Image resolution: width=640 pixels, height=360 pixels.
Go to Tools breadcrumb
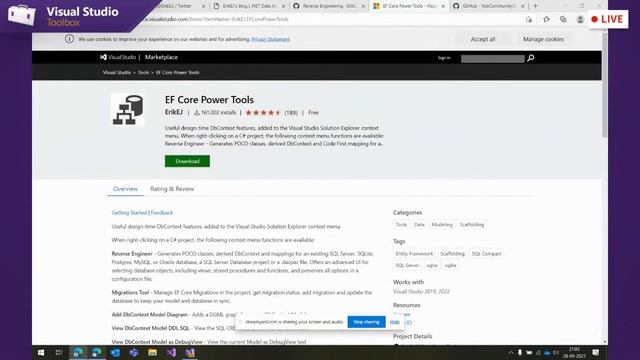143,72
